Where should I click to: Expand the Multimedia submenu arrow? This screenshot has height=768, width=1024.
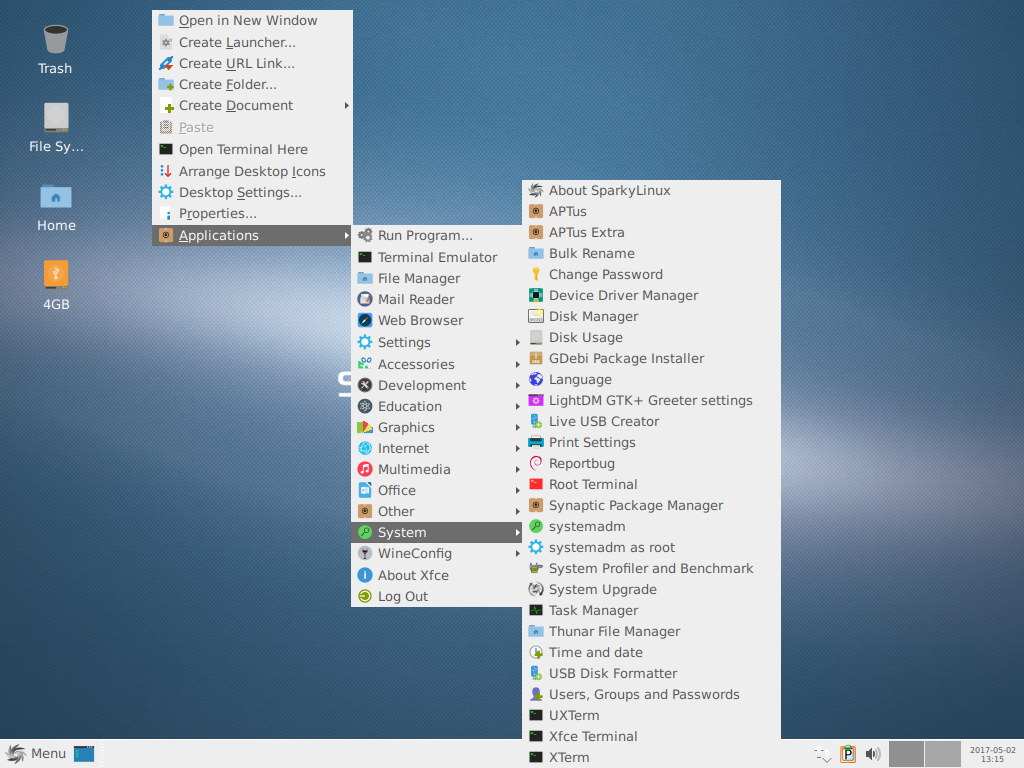[x=517, y=470]
